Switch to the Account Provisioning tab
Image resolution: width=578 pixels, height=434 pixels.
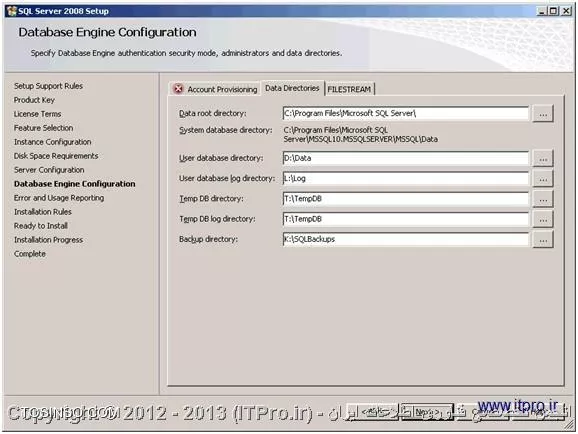(216, 89)
